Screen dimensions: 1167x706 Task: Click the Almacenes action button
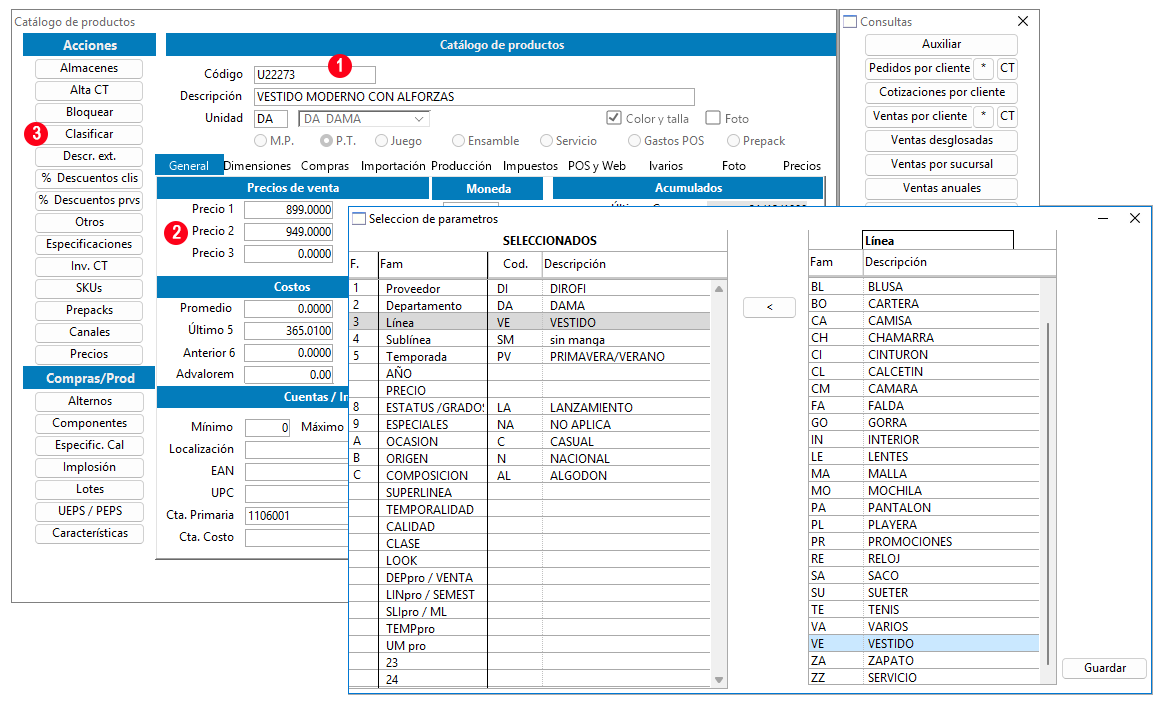[x=89, y=68]
